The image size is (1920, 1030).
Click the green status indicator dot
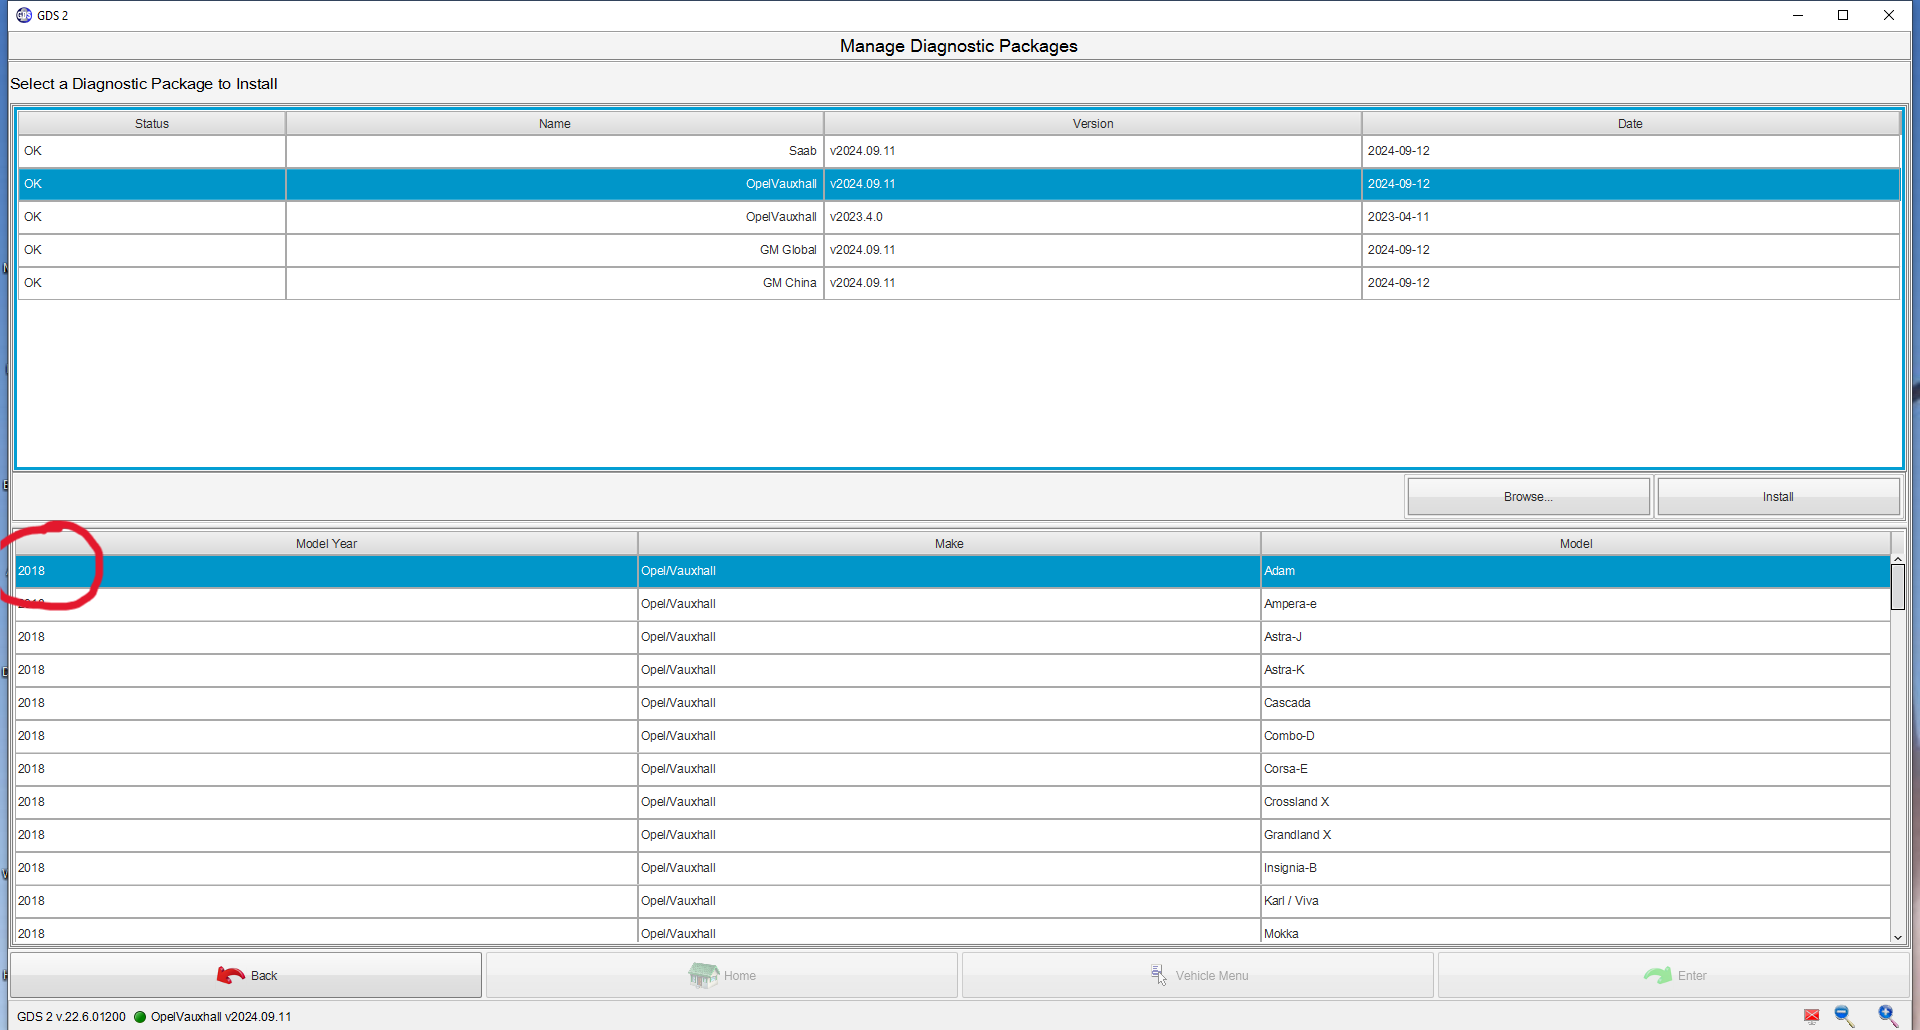pos(140,1017)
